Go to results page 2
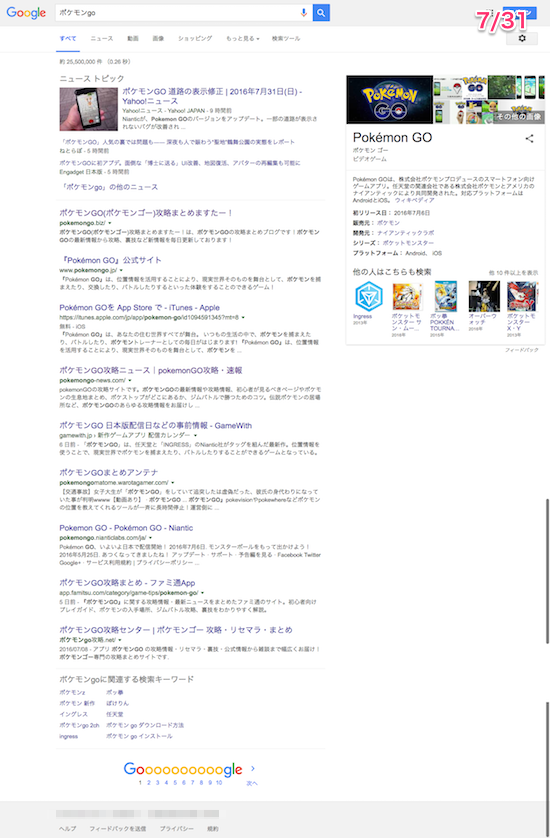Viewport: 550px width, 838px height. [149, 782]
